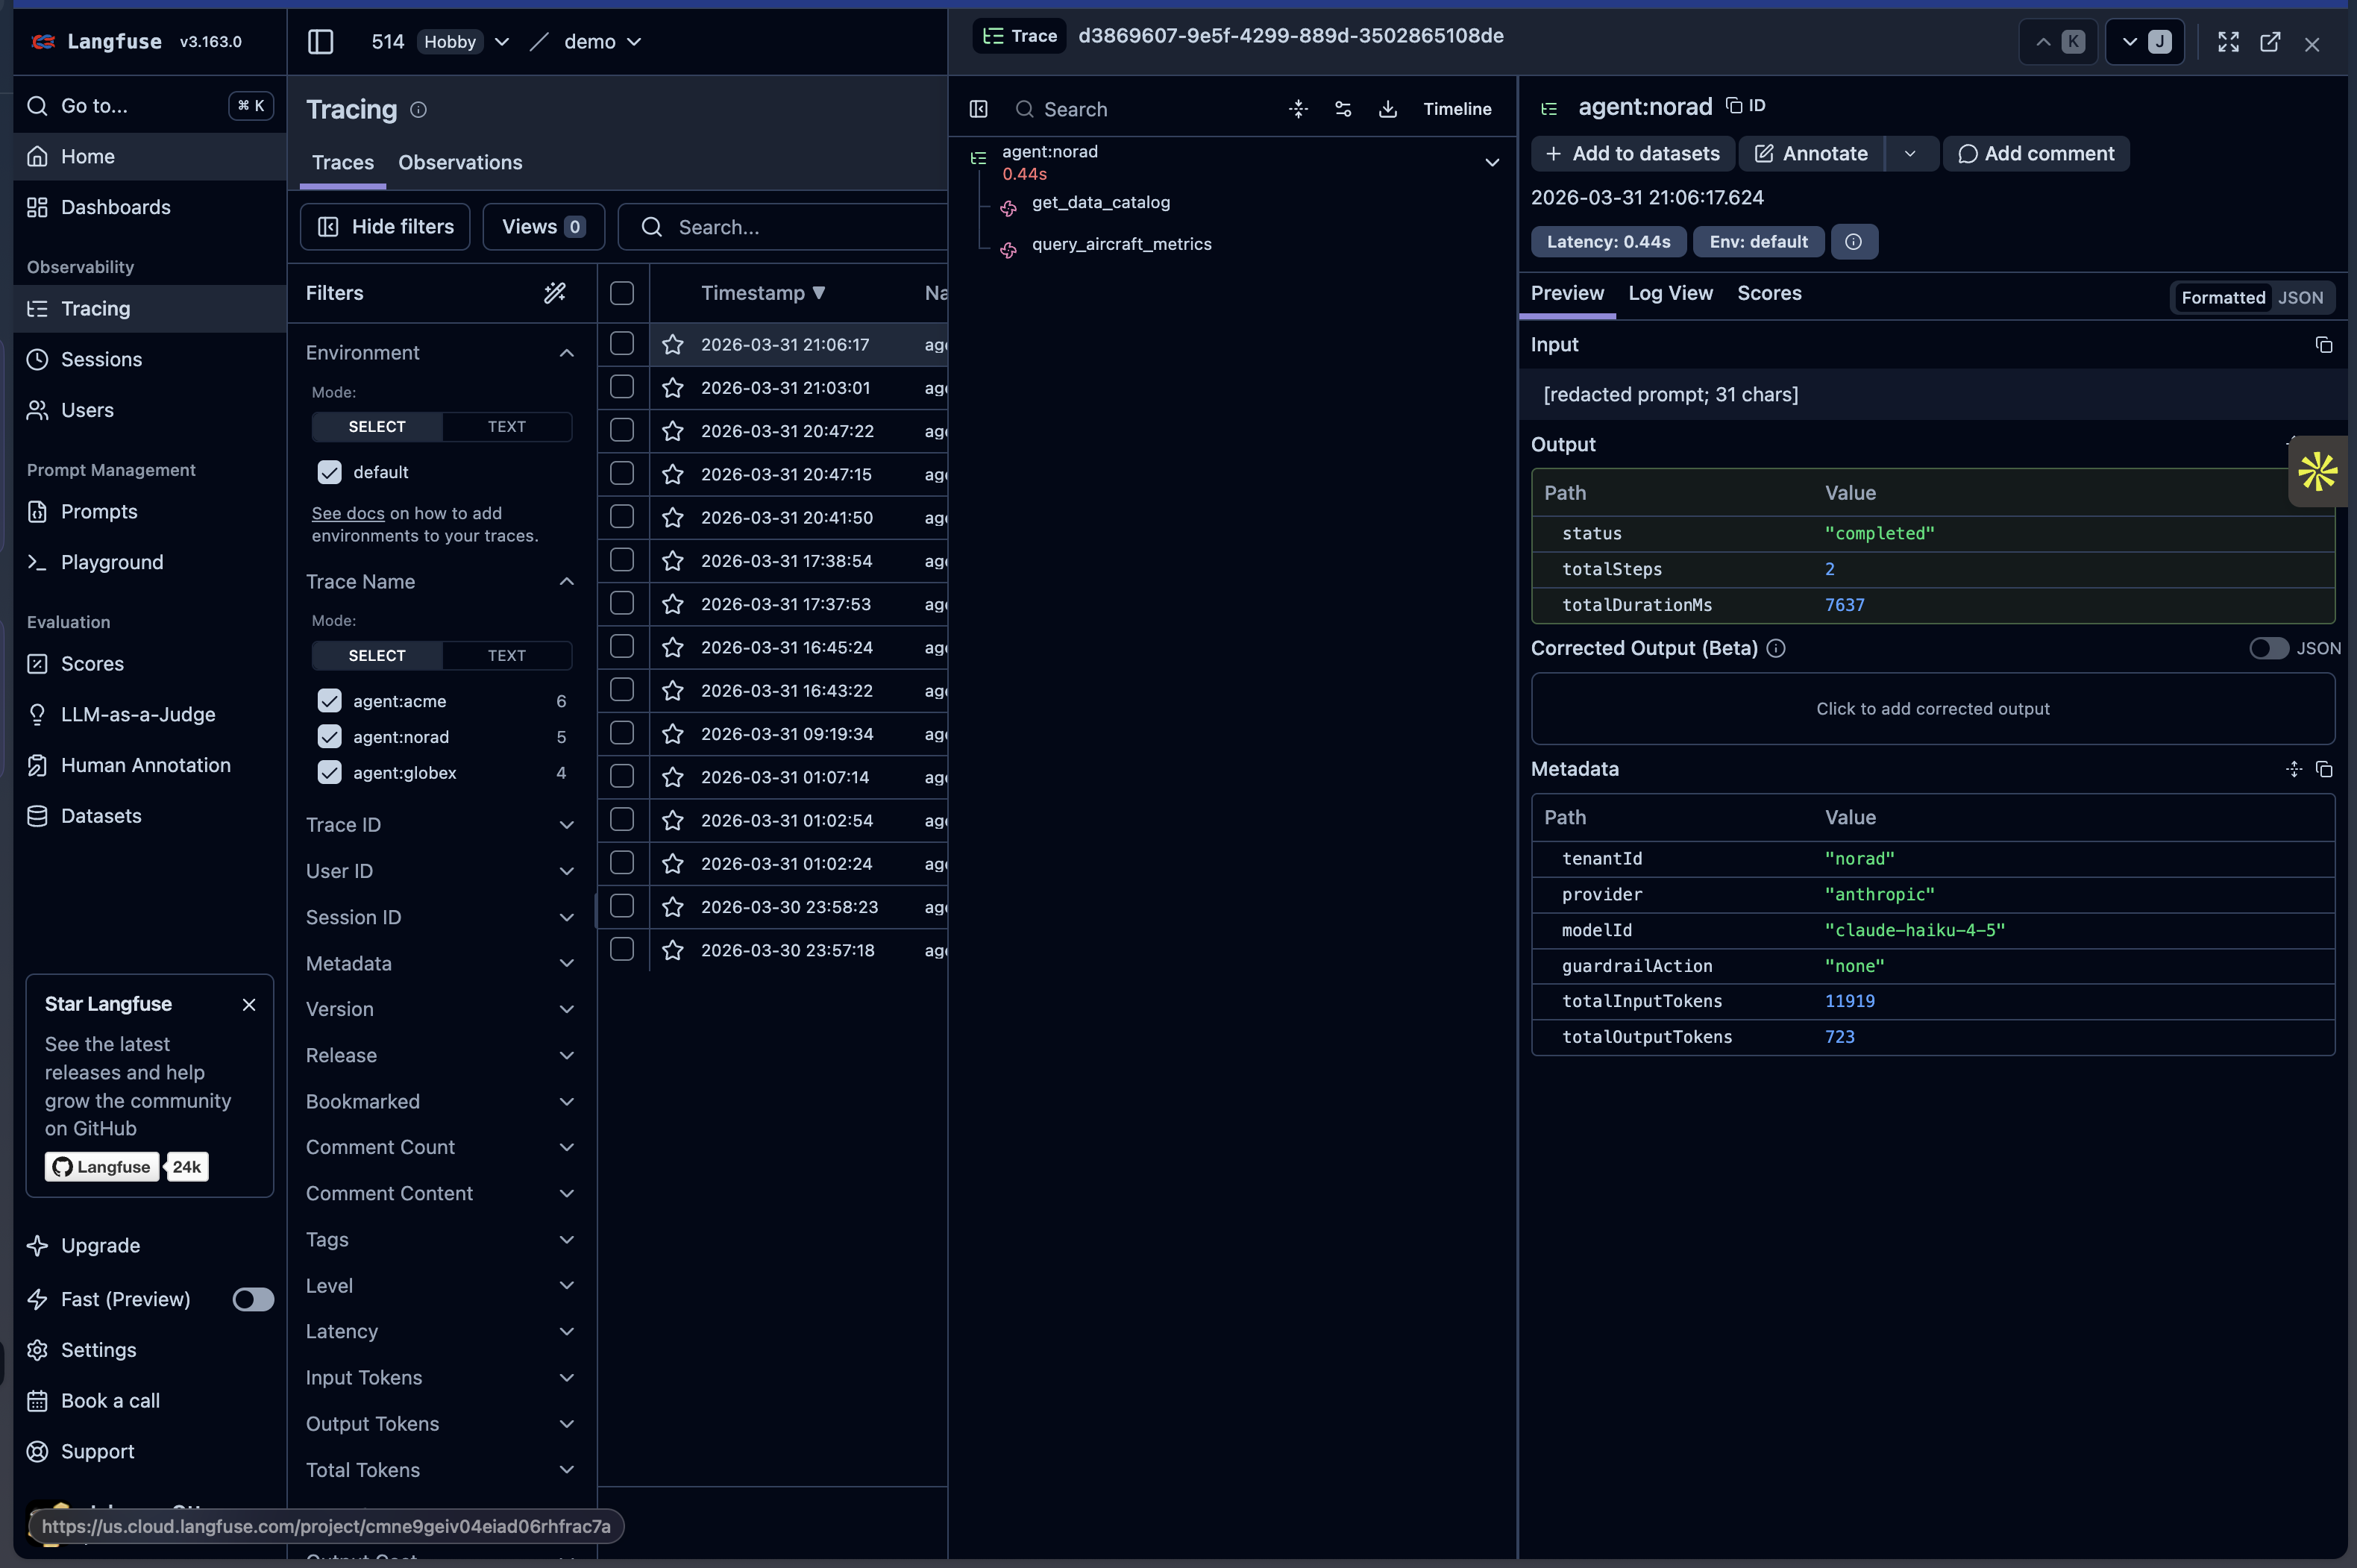Uncheck the agent:acme trace name filter
2357x1568 pixels.
[329, 701]
